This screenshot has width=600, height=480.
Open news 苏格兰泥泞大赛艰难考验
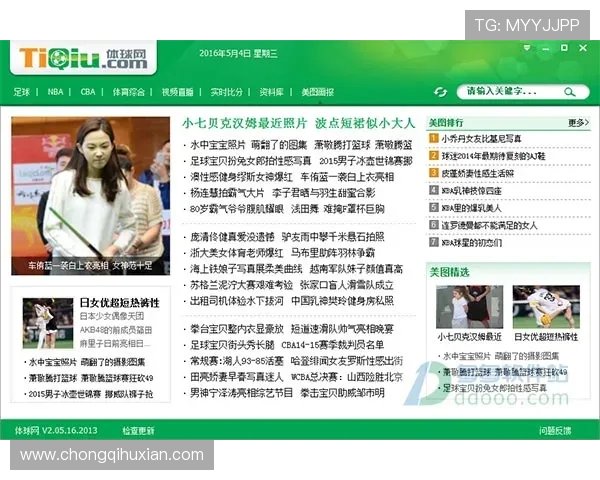(x=241, y=285)
